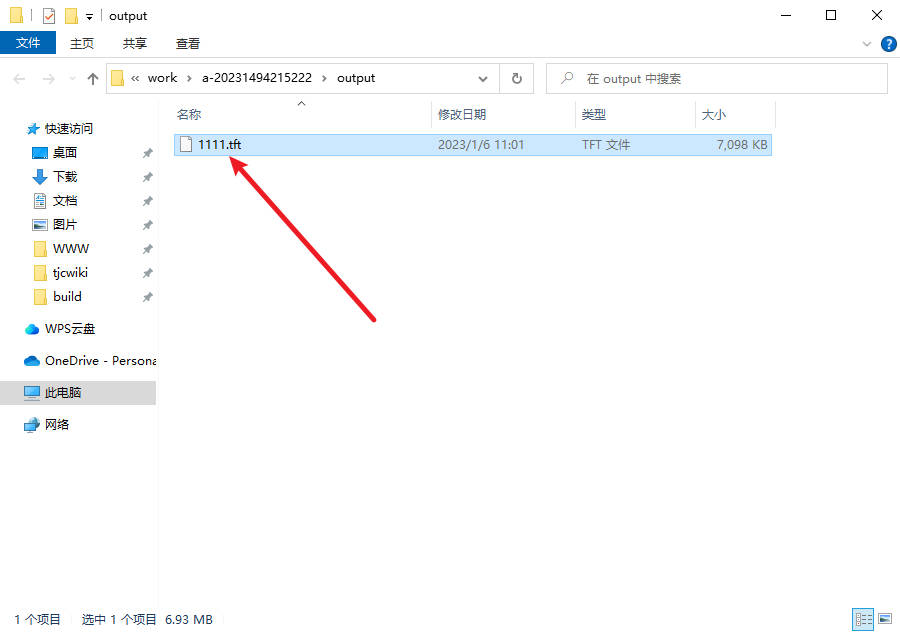Image resolution: width=900 pixels, height=632 pixels.
Task: Switch to the 查看 (View) tab
Action: (x=188, y=43)
